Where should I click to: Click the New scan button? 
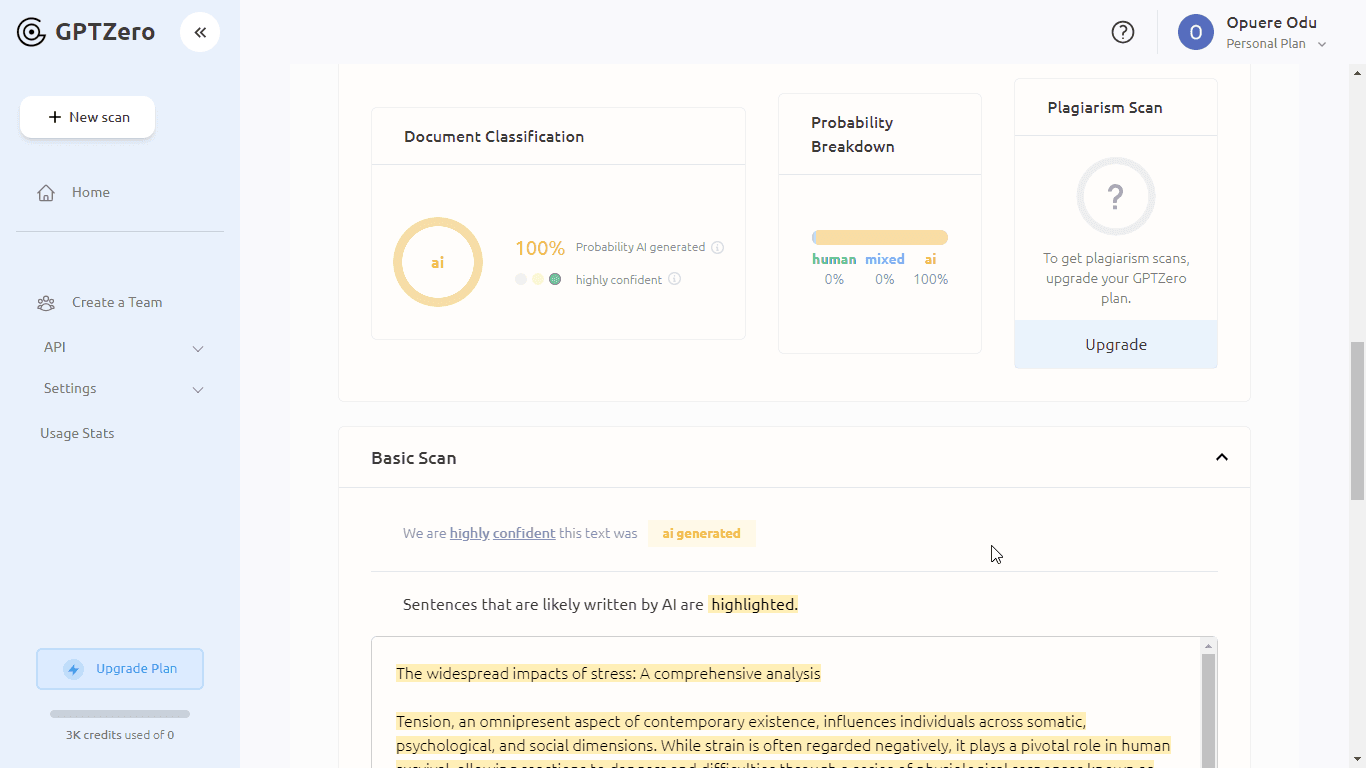pyautogui.click(x=88, y=117)
